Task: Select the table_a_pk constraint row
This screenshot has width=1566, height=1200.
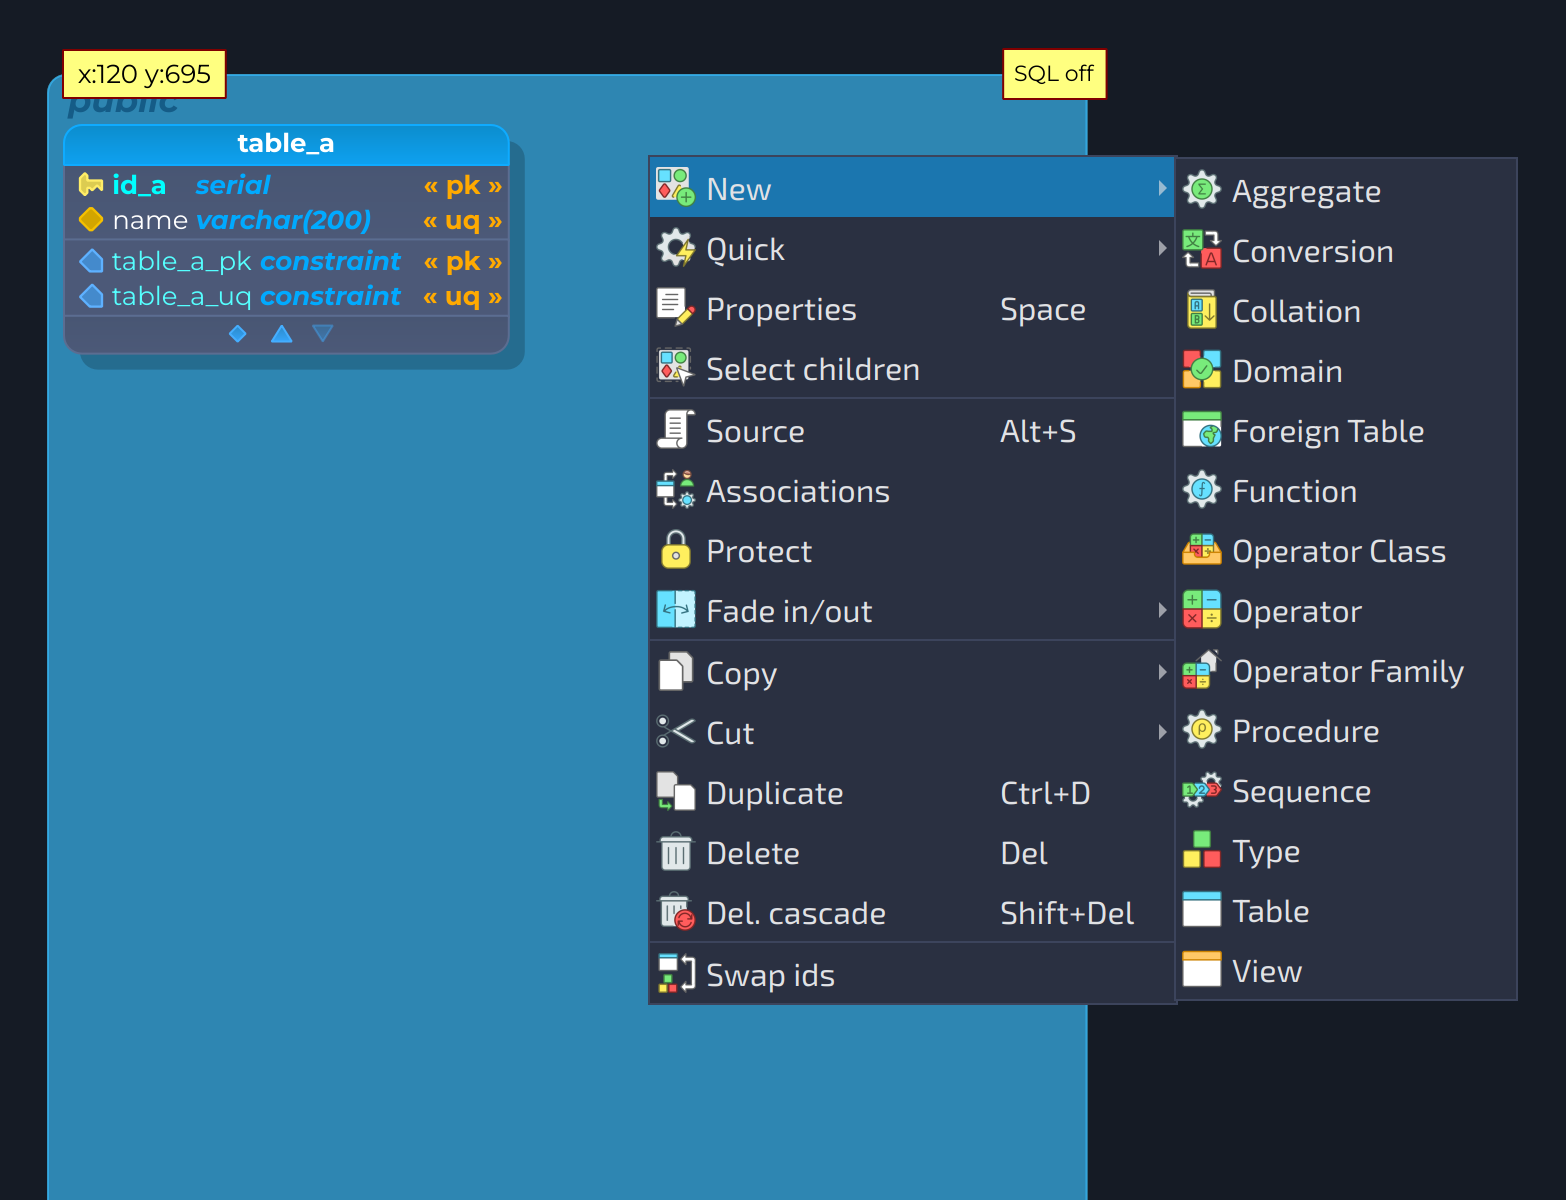Action: click(286, 261)
